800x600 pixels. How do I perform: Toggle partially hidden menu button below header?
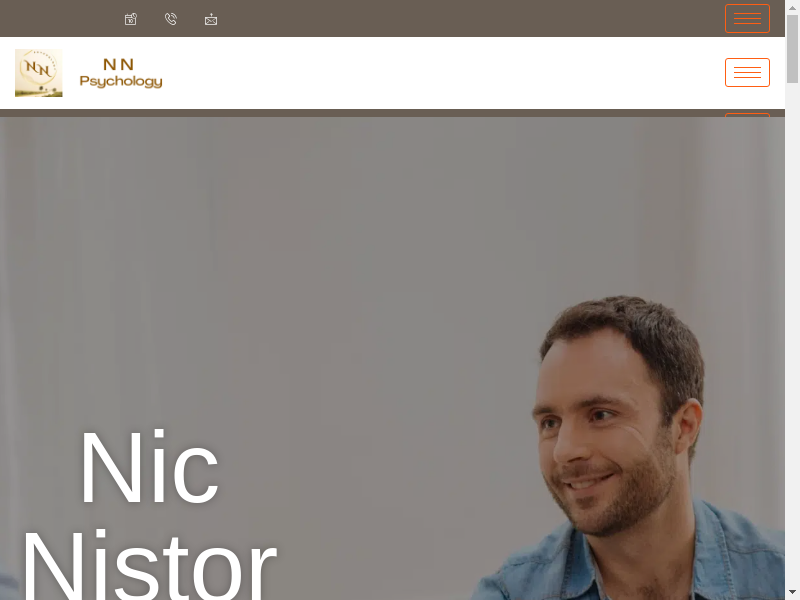pos(747,115)
